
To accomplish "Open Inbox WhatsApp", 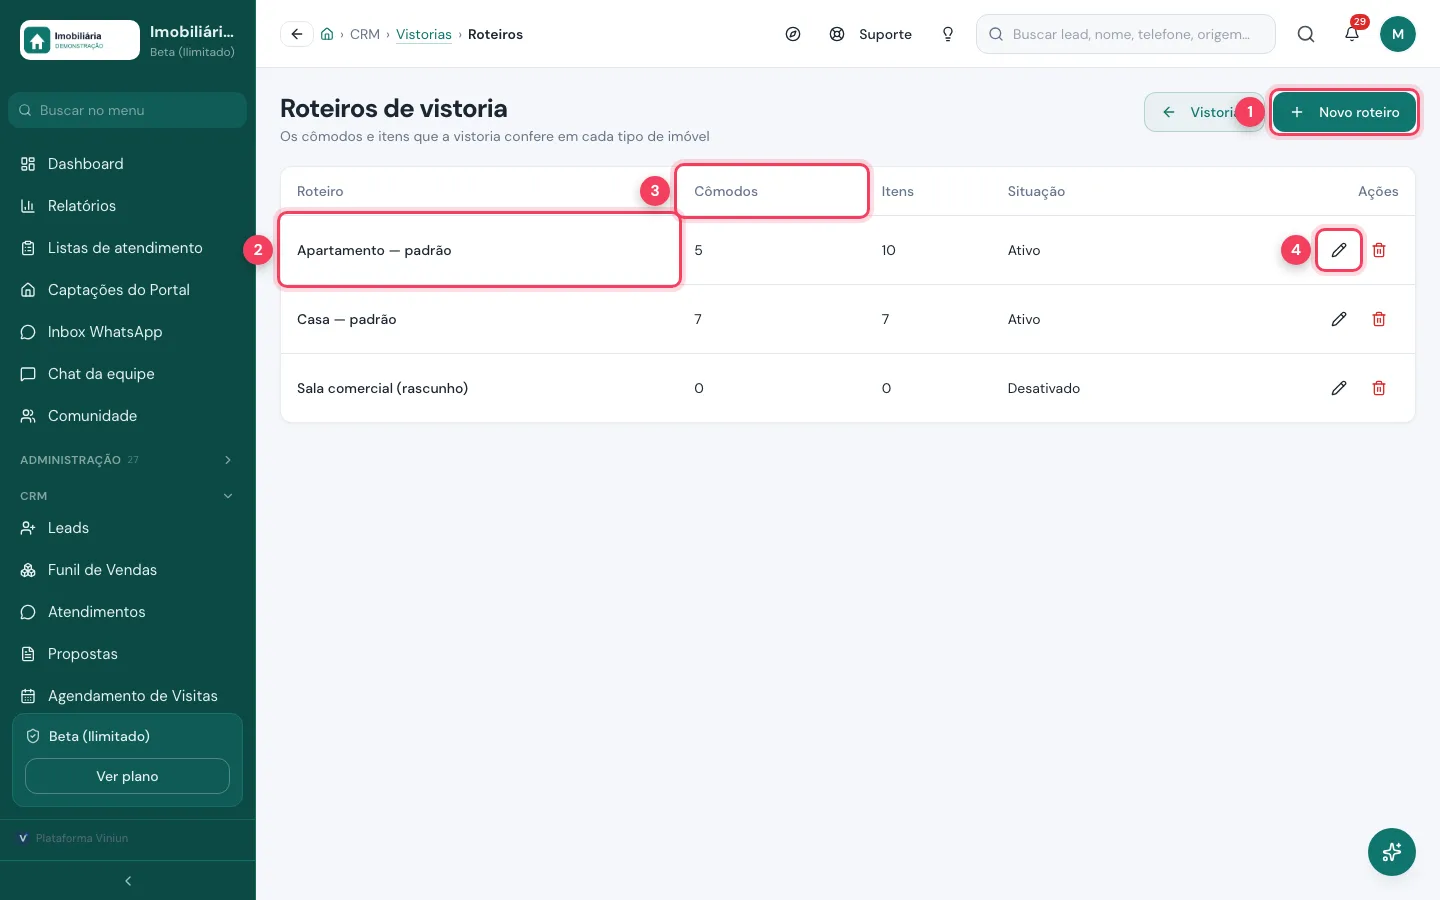I will (128, 332).
